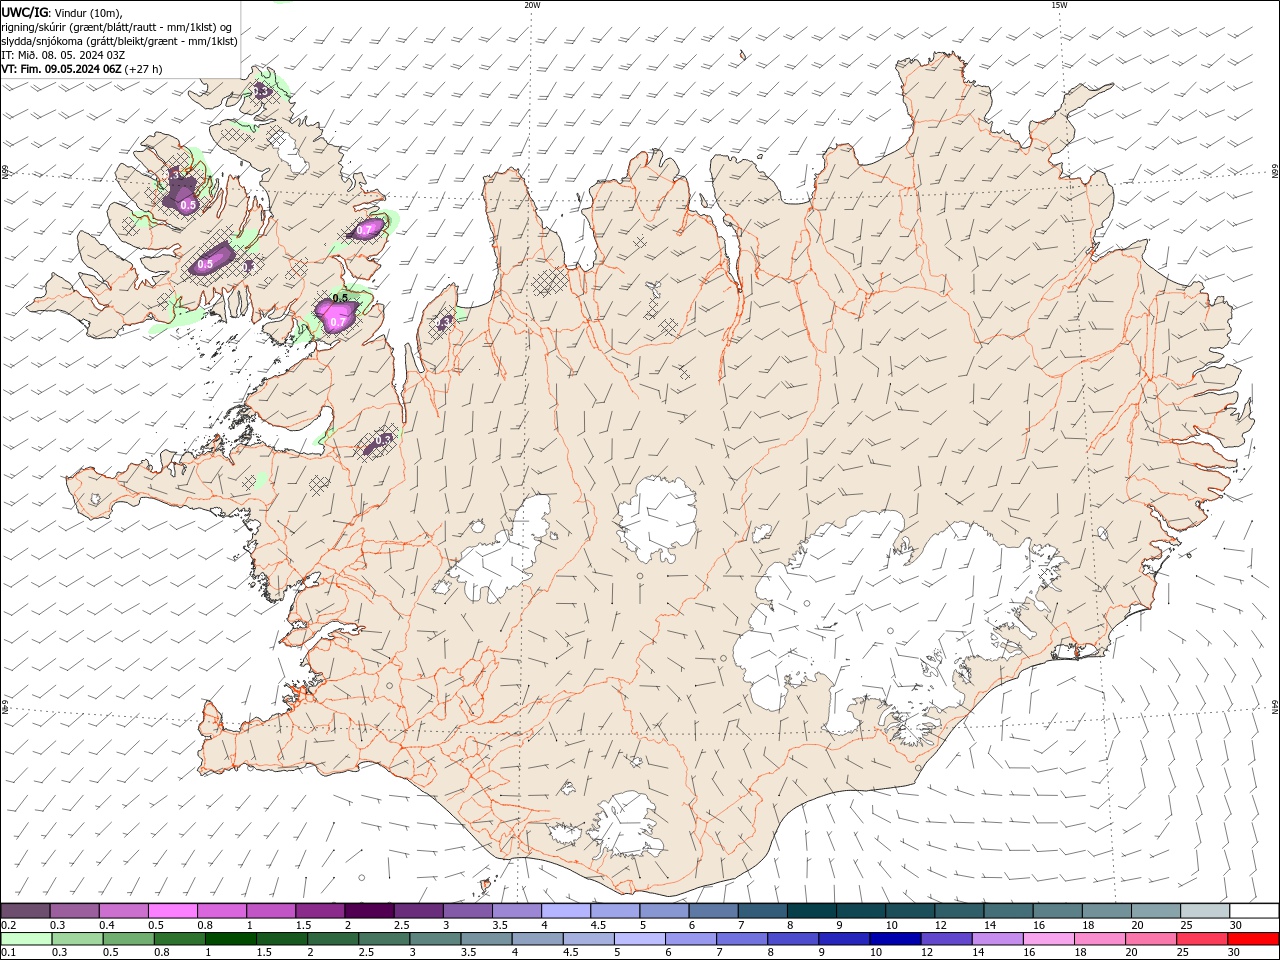The width and height of the screenshot is (1280, 960).
Task: Click the palest green lower swatch labeled 0.1
Action: tap(26, 939)
